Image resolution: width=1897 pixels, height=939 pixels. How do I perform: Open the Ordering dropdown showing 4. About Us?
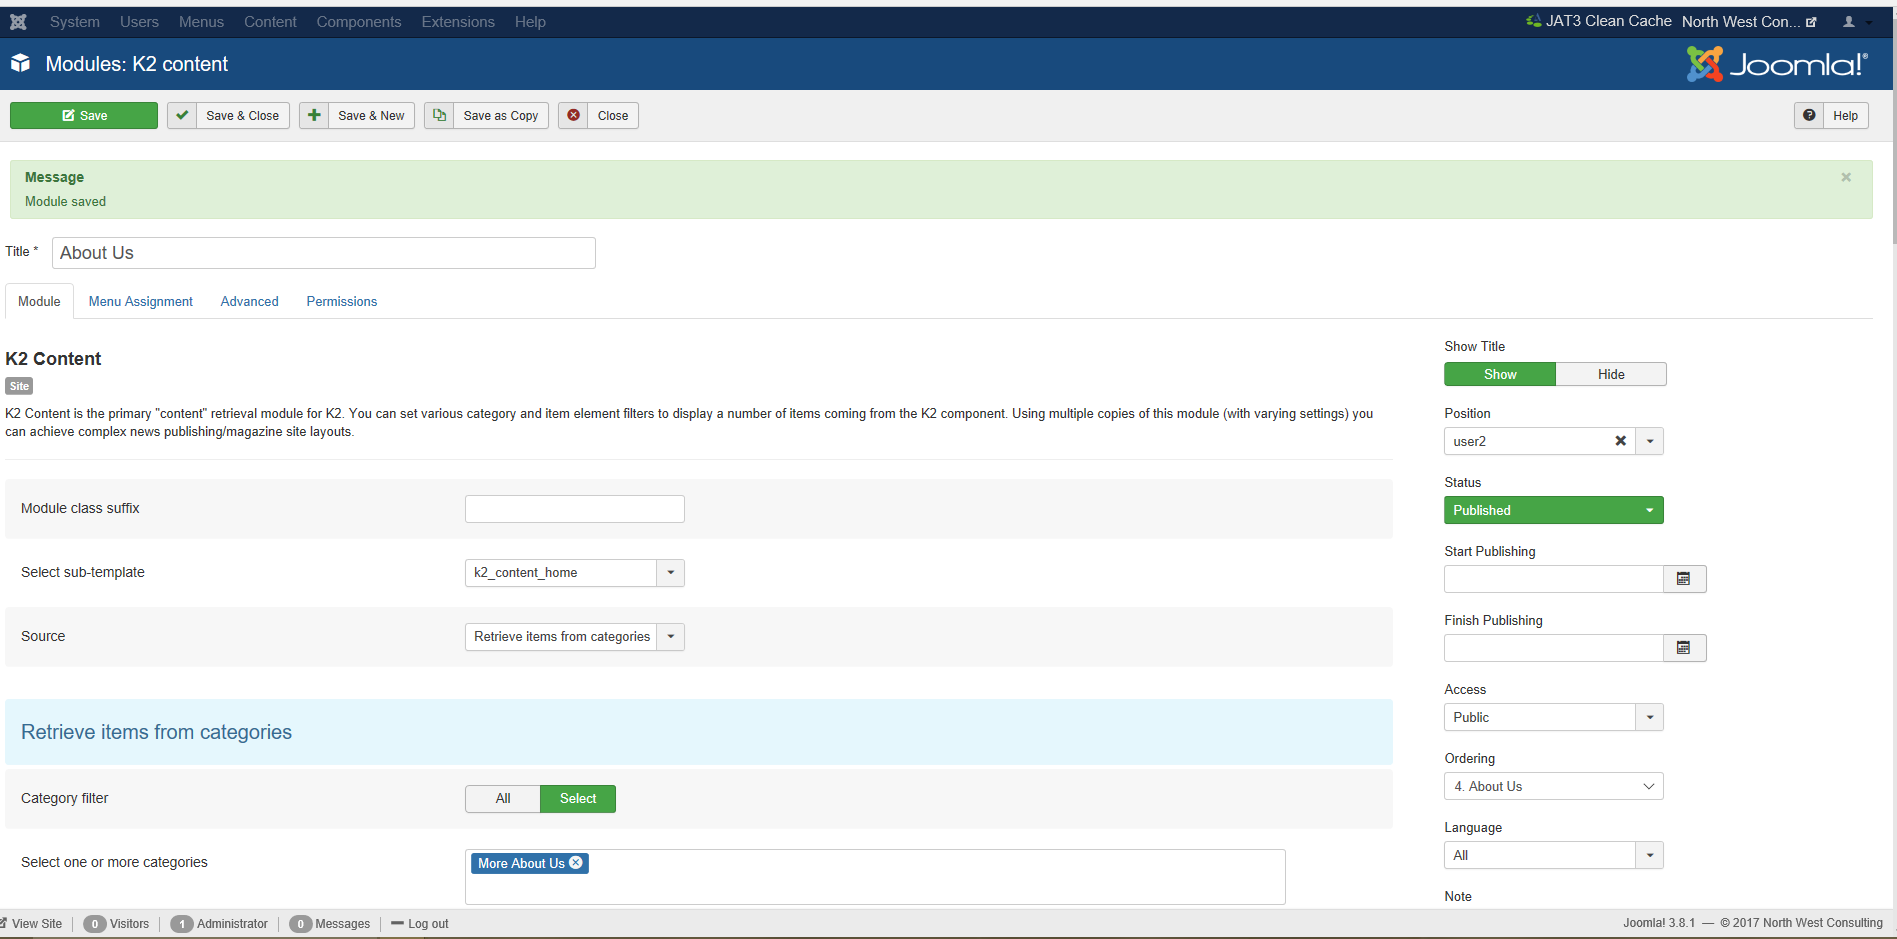coord(1554,786)
